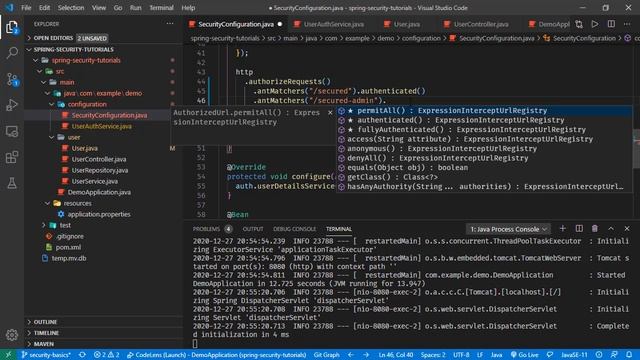Screen dimensions: 640x360
Task: Open the Source Control view
Action: [x=12, y=79]
